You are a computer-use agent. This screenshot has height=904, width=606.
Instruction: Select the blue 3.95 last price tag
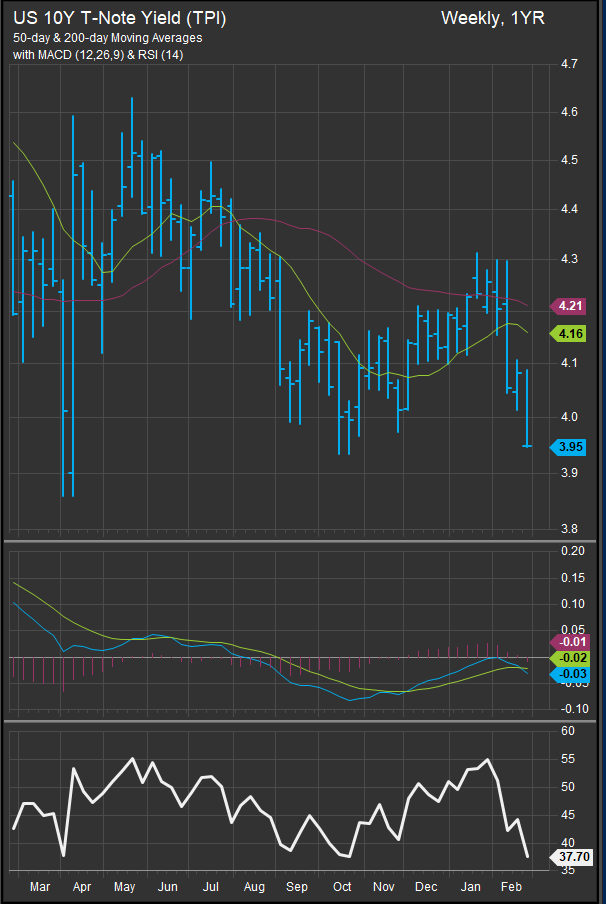pos(573,447)
